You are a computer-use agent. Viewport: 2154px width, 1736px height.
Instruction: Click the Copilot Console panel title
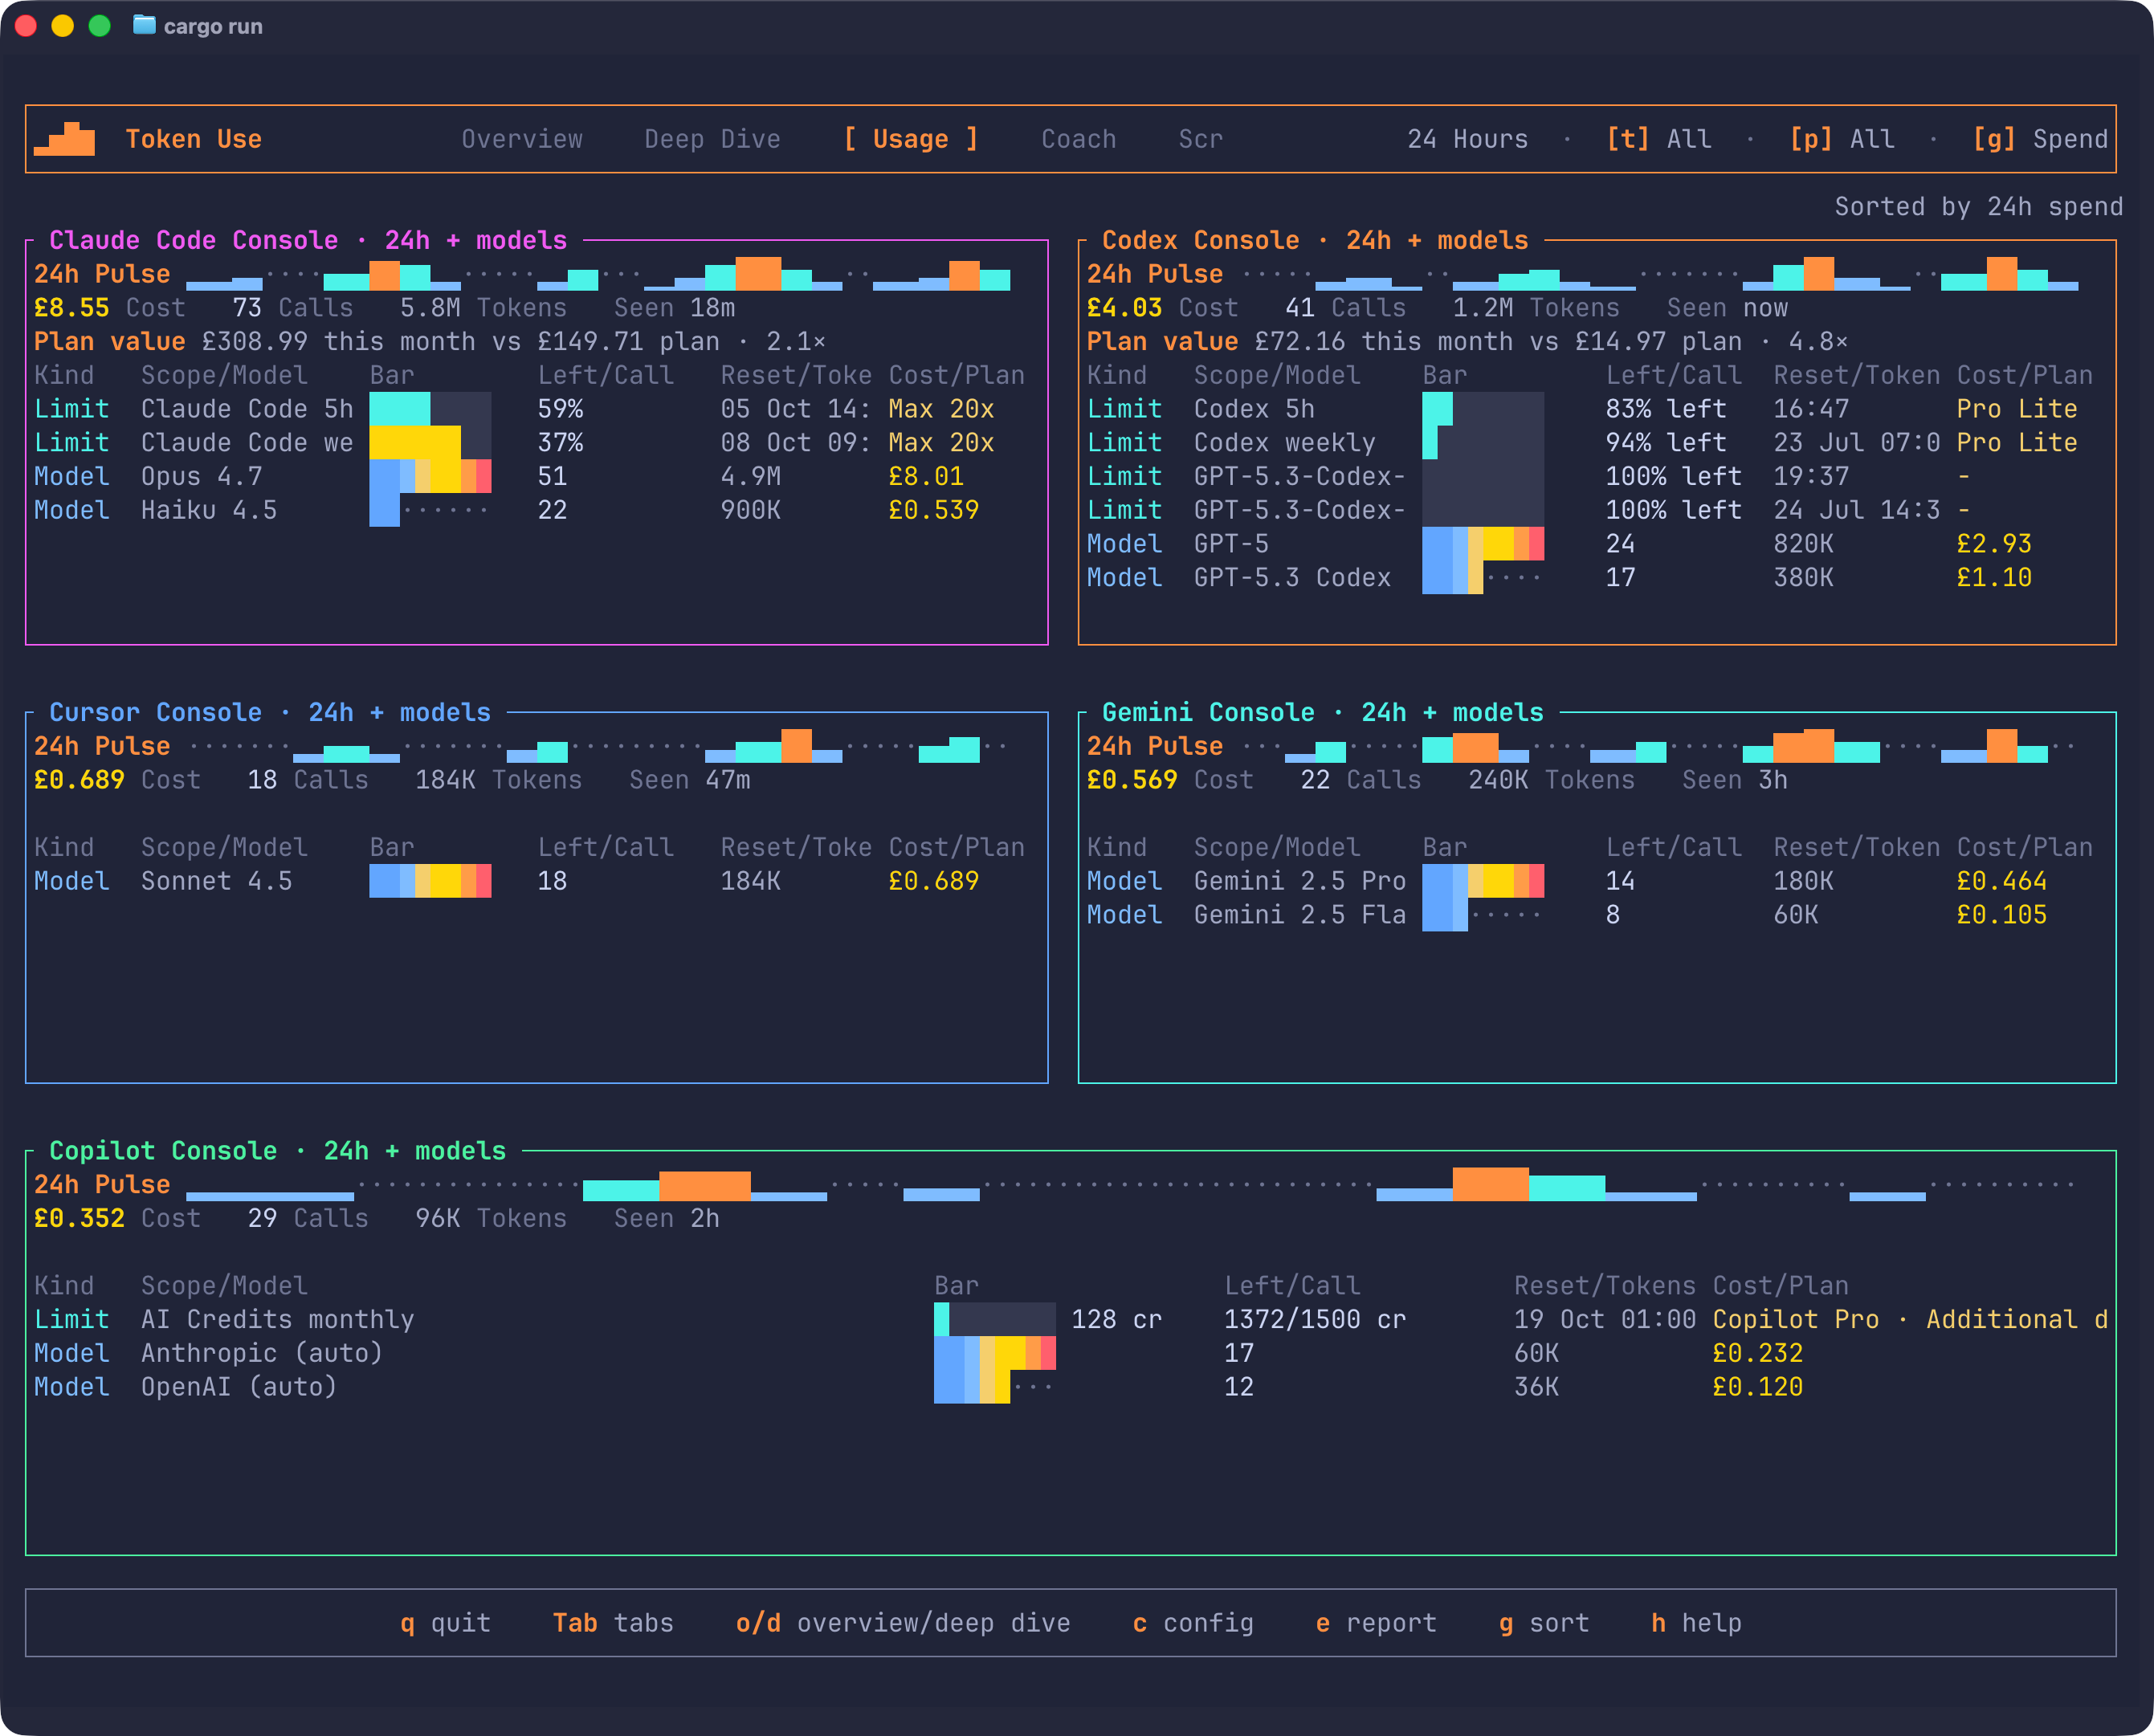(x=278, y=1150)
